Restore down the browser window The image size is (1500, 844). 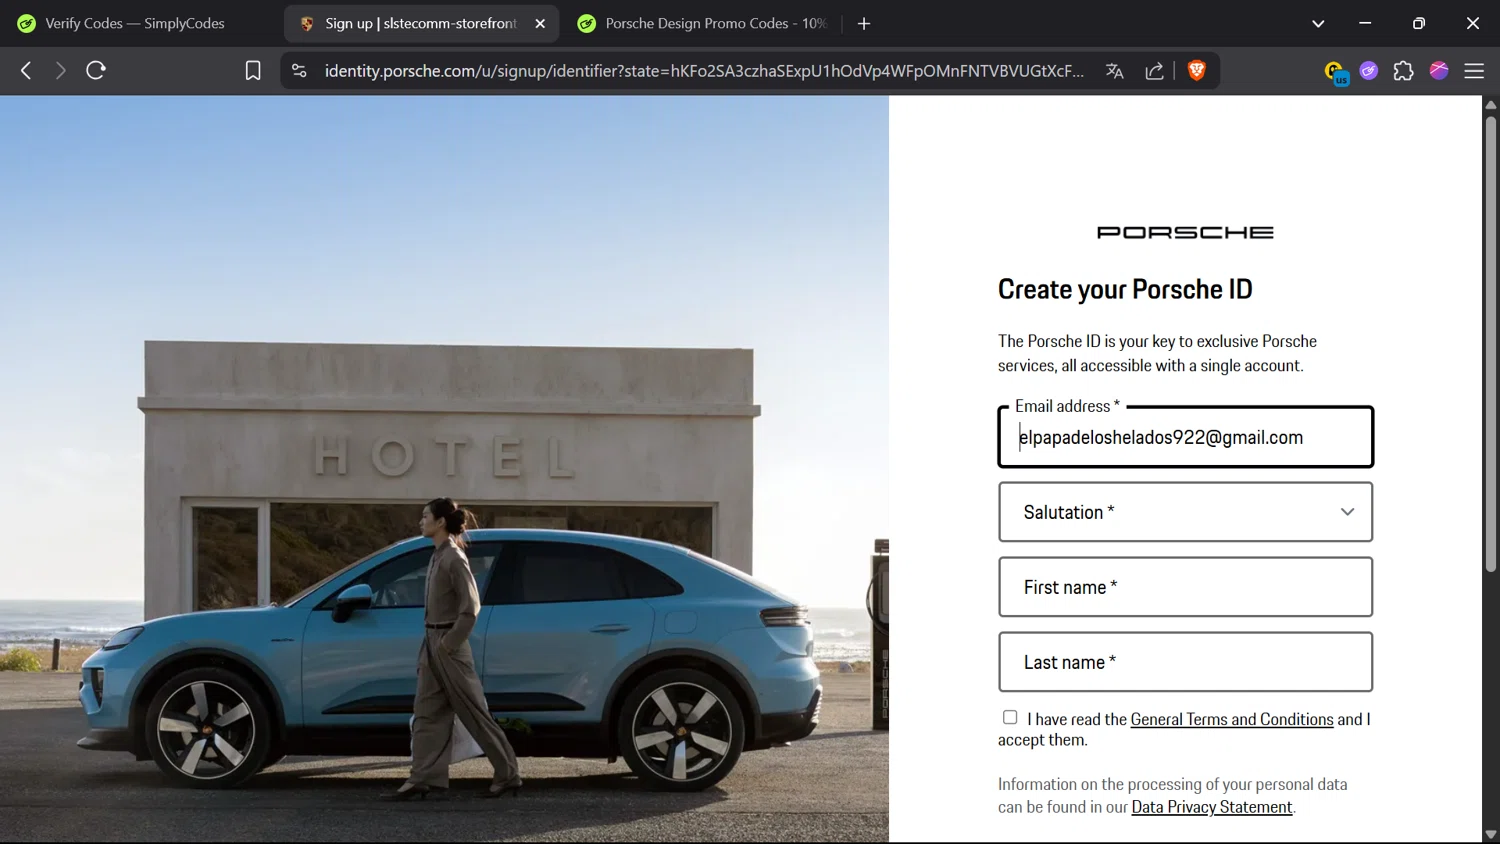coord(1418,23)
